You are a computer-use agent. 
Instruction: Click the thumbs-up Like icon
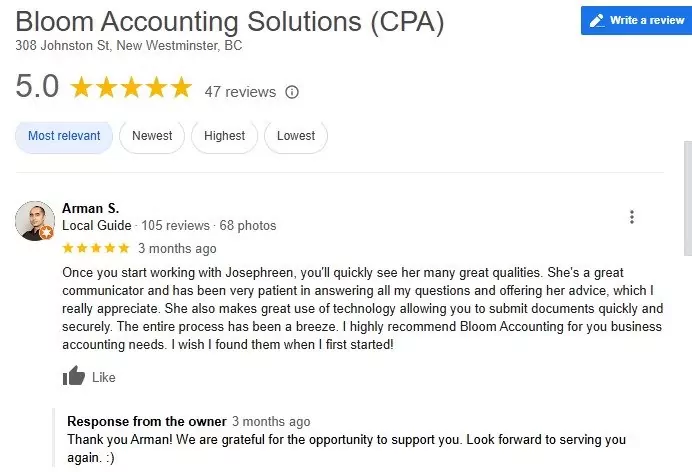(73, 377)
